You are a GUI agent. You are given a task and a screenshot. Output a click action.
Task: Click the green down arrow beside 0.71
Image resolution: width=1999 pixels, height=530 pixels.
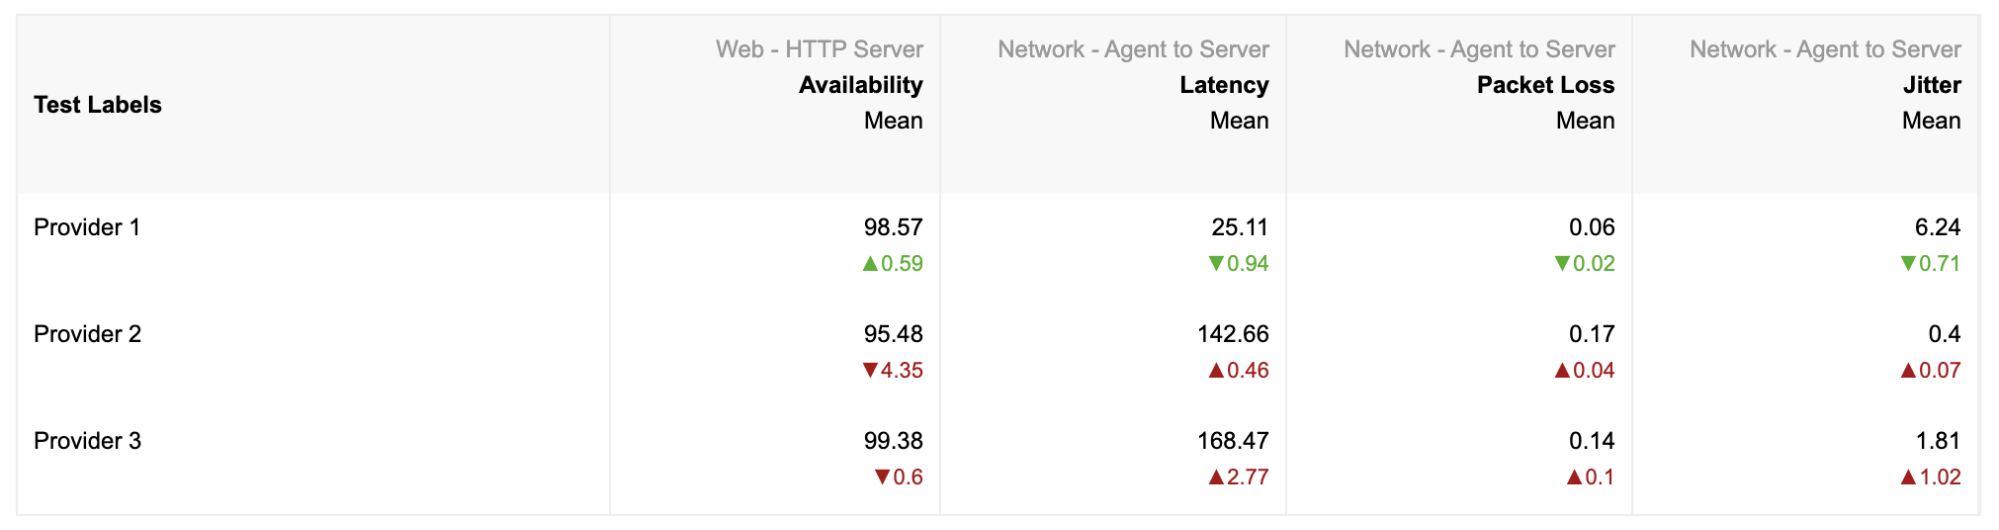(x=1908, y=264)
